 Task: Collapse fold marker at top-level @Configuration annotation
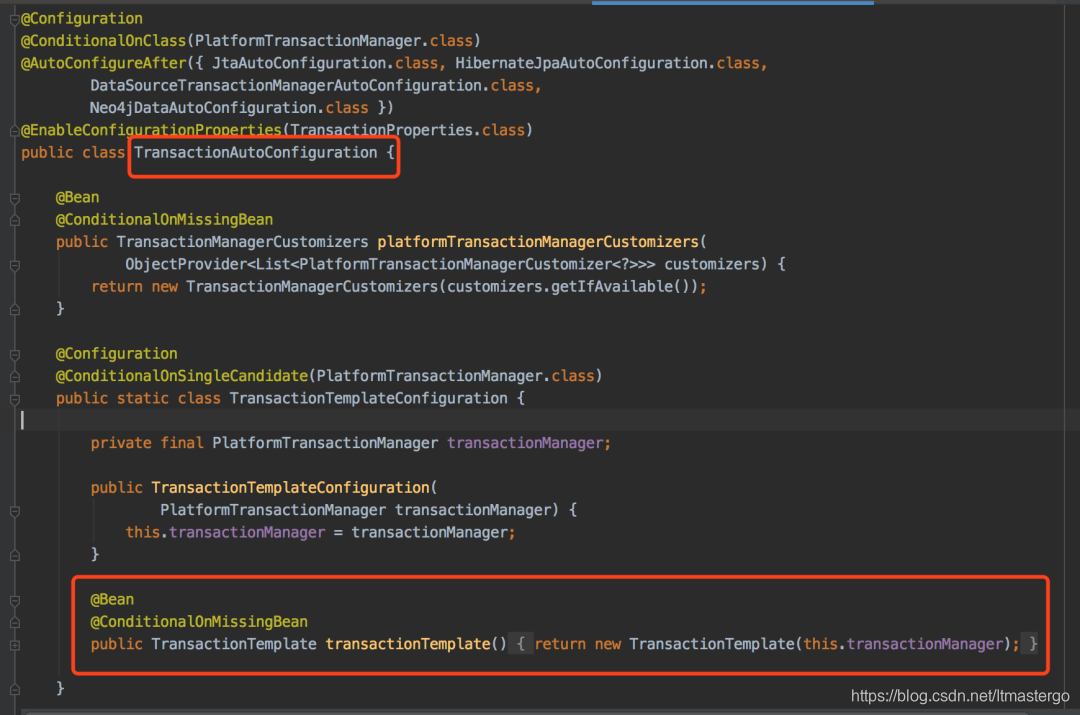click(x=14, y=20)
